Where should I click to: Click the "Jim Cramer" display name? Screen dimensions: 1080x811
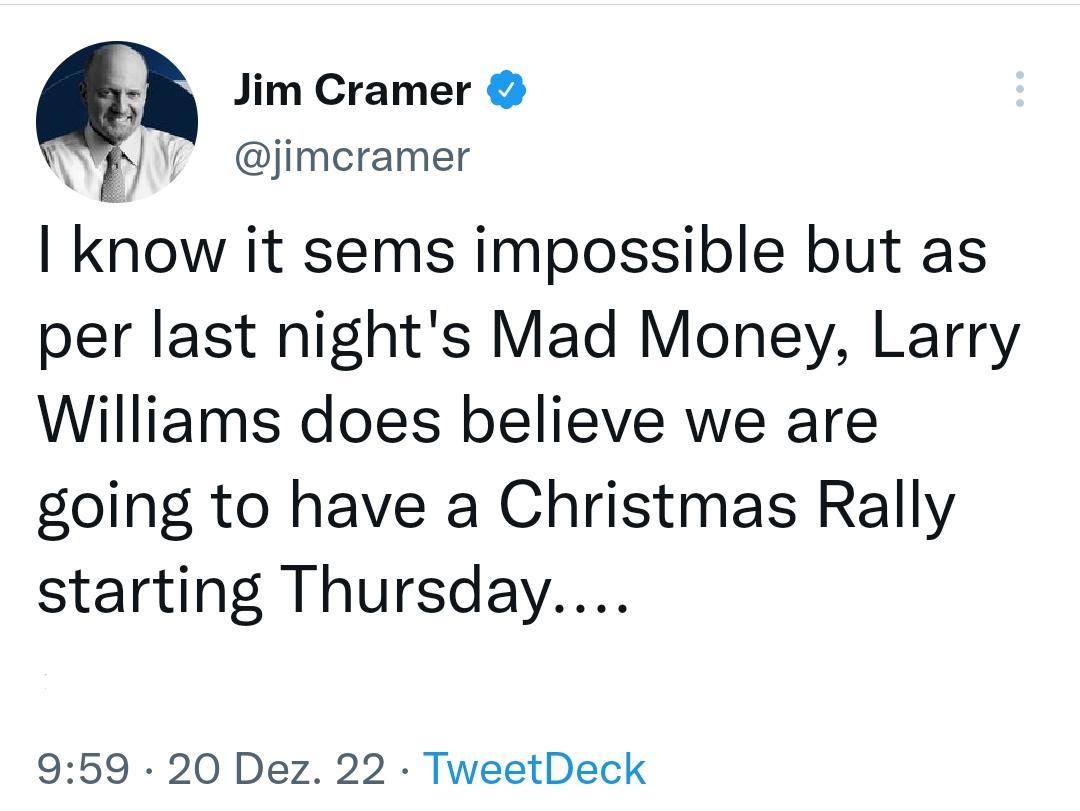[x=351, y=91]
